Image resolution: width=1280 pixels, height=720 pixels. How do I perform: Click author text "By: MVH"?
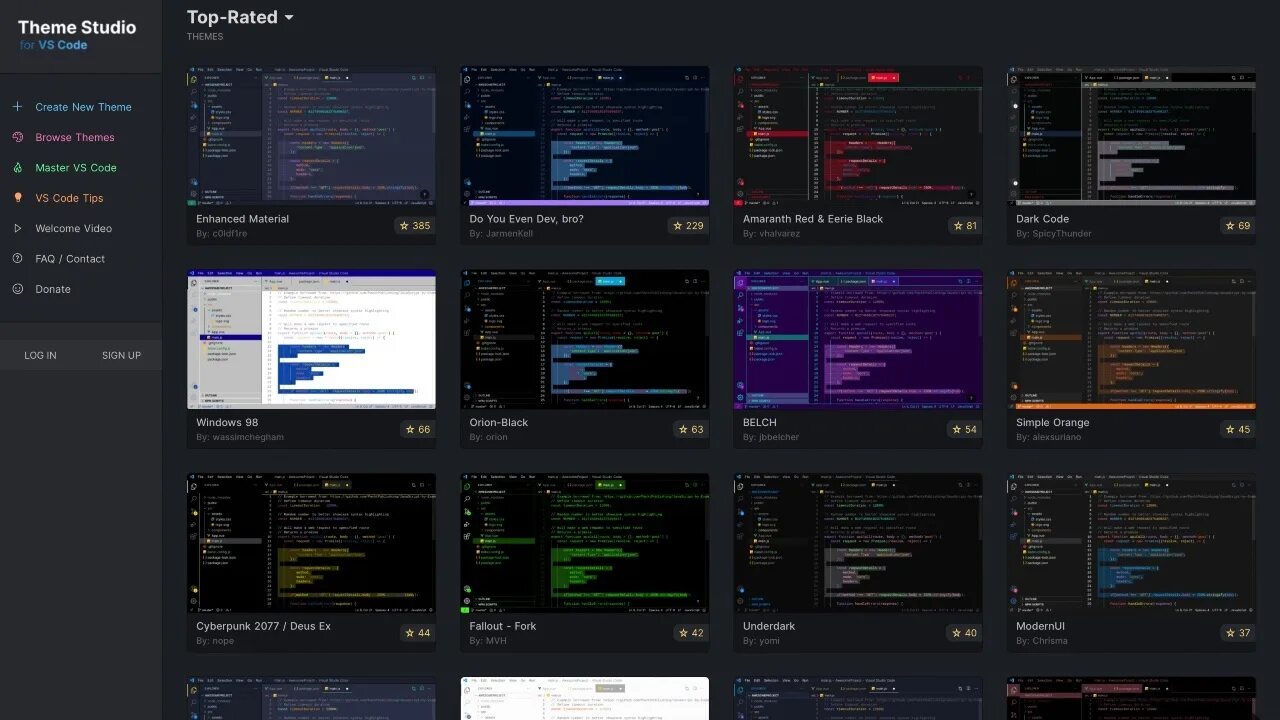(488, 641)
